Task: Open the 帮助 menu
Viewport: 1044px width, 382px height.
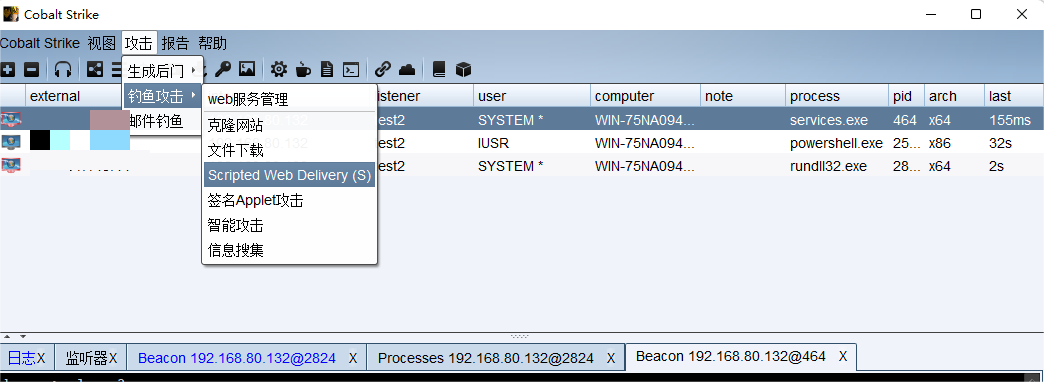Action: [x=212, y=44]
